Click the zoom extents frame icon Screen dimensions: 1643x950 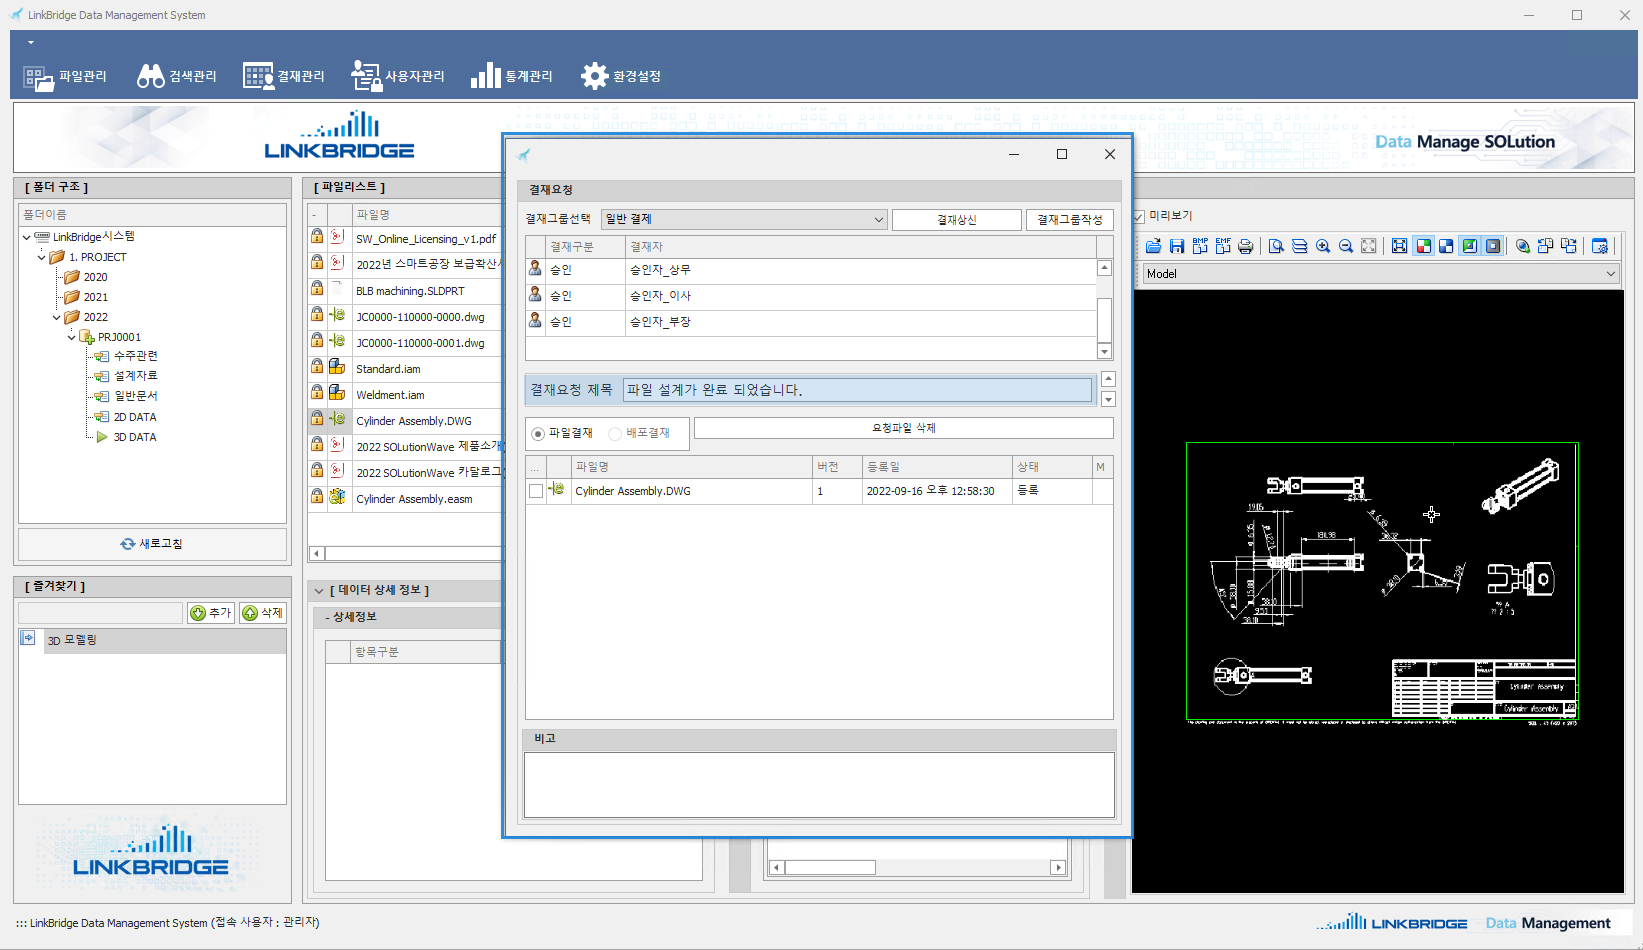pyautogui.click(x=1399, y=246)
